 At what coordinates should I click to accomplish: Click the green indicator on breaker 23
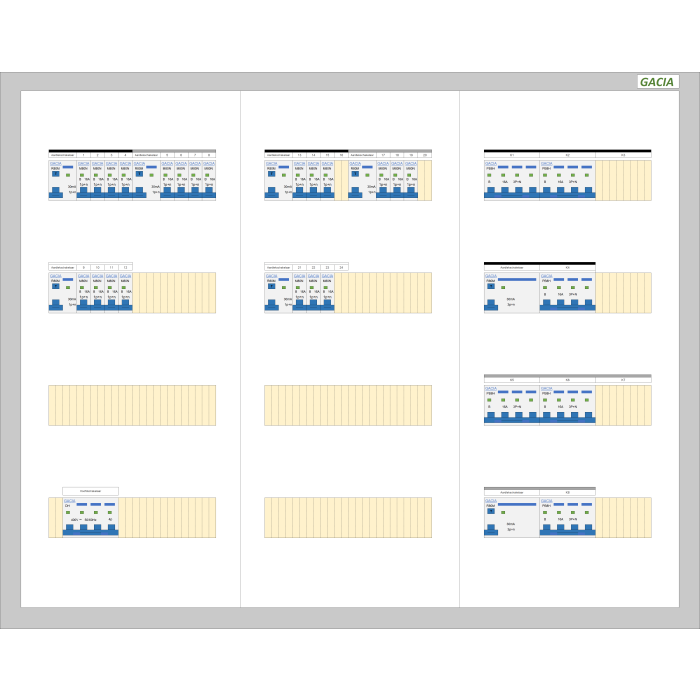pyautogui.click(x=327, y=288)
